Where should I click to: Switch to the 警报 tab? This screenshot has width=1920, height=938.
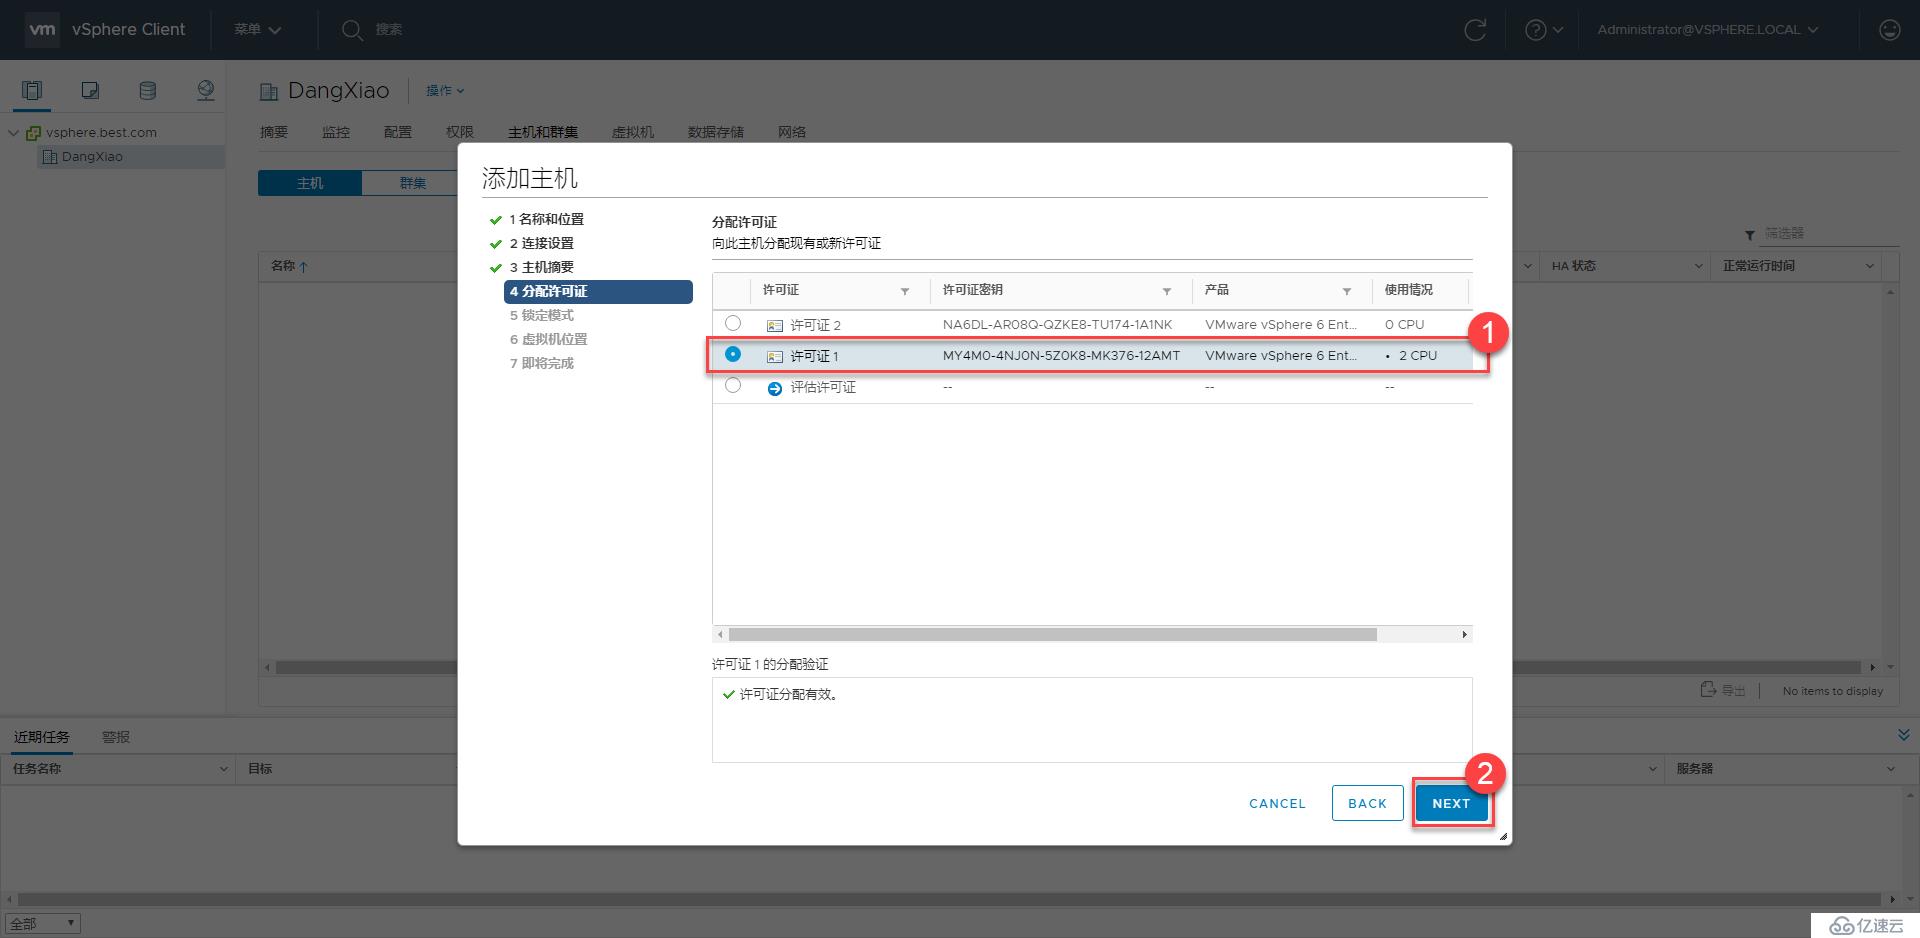tap(116, 737)
